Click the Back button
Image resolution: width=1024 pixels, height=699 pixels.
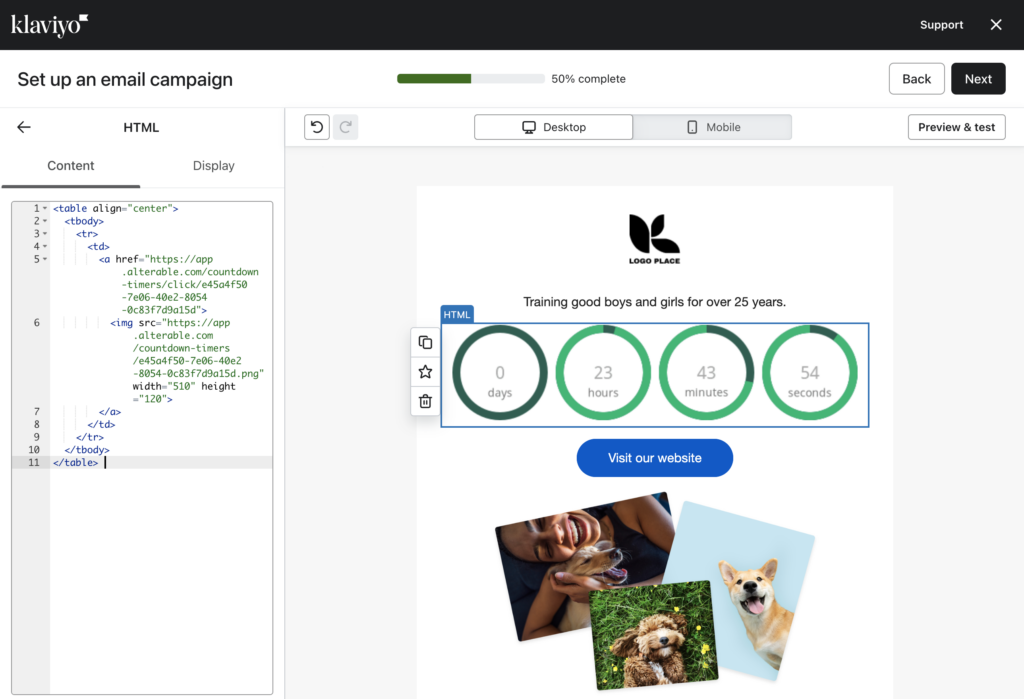(916, 79)
